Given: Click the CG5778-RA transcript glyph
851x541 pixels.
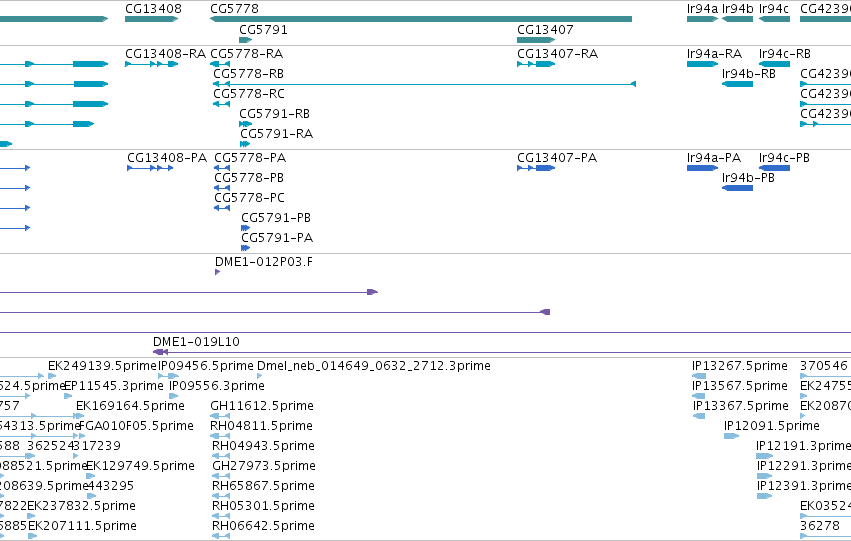Looking at the screenshot, I should coord(220,64).
